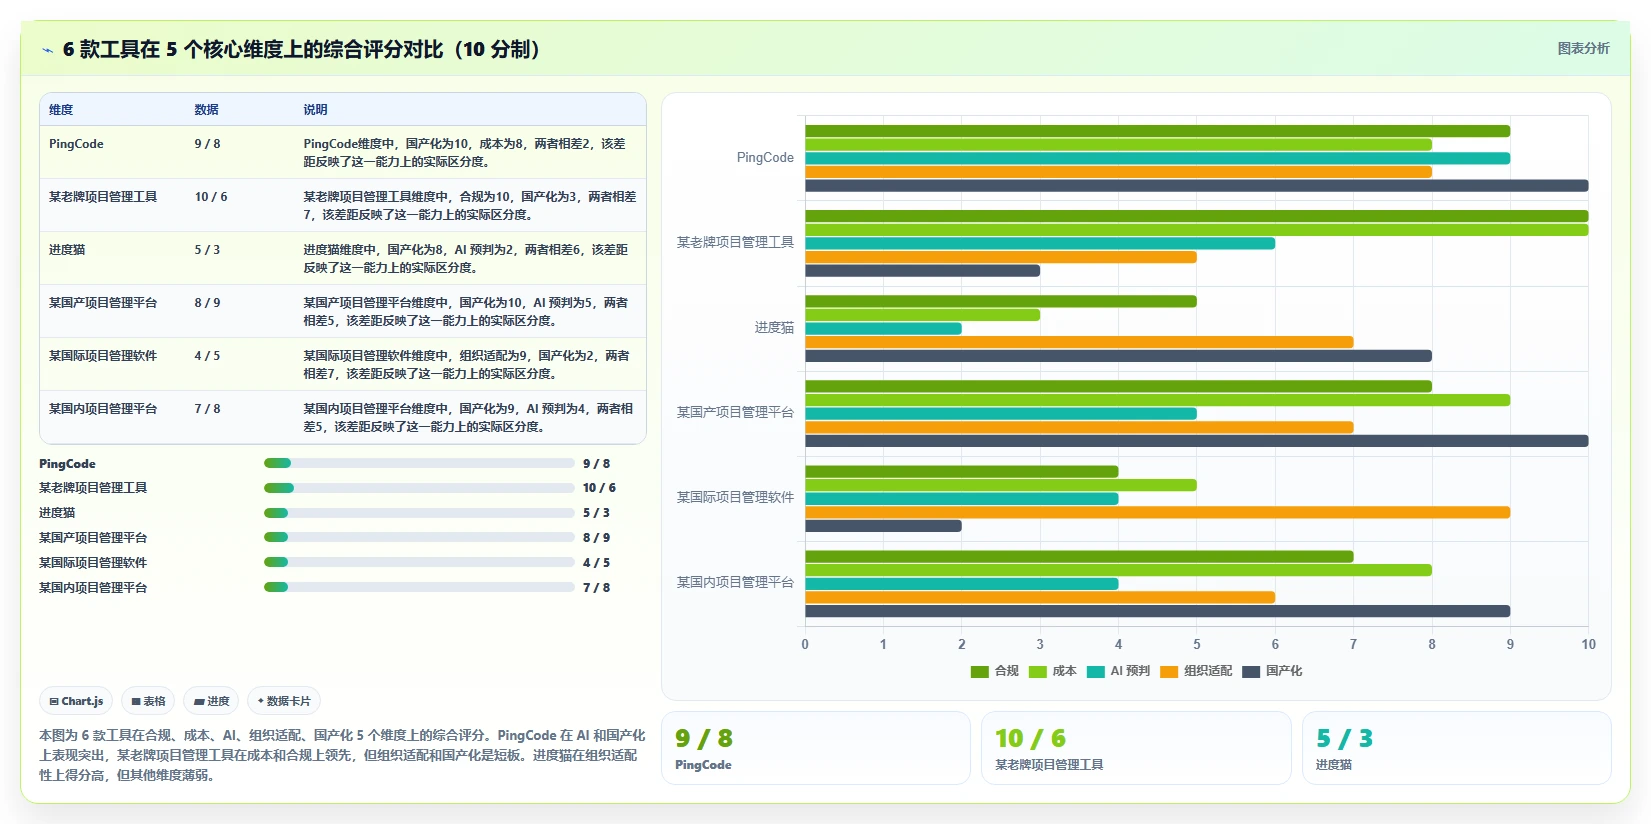Screen dimensions: 1651x824
Task: Click the 进度猫 progress bar
Action: (419, 513)
